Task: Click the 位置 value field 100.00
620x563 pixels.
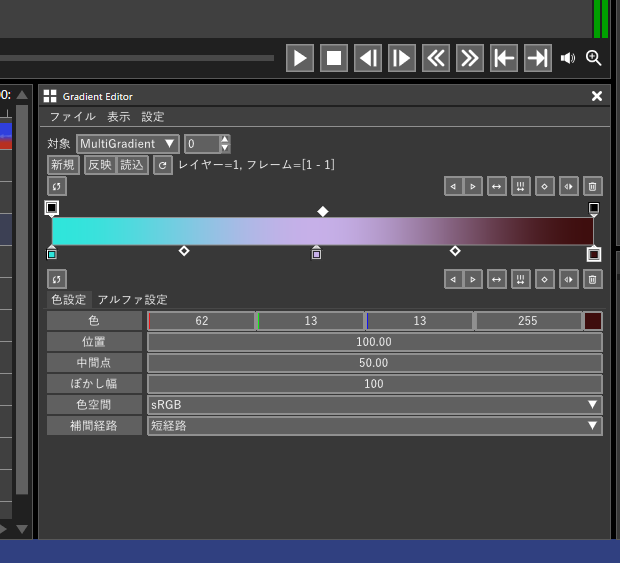Action: 374,342
